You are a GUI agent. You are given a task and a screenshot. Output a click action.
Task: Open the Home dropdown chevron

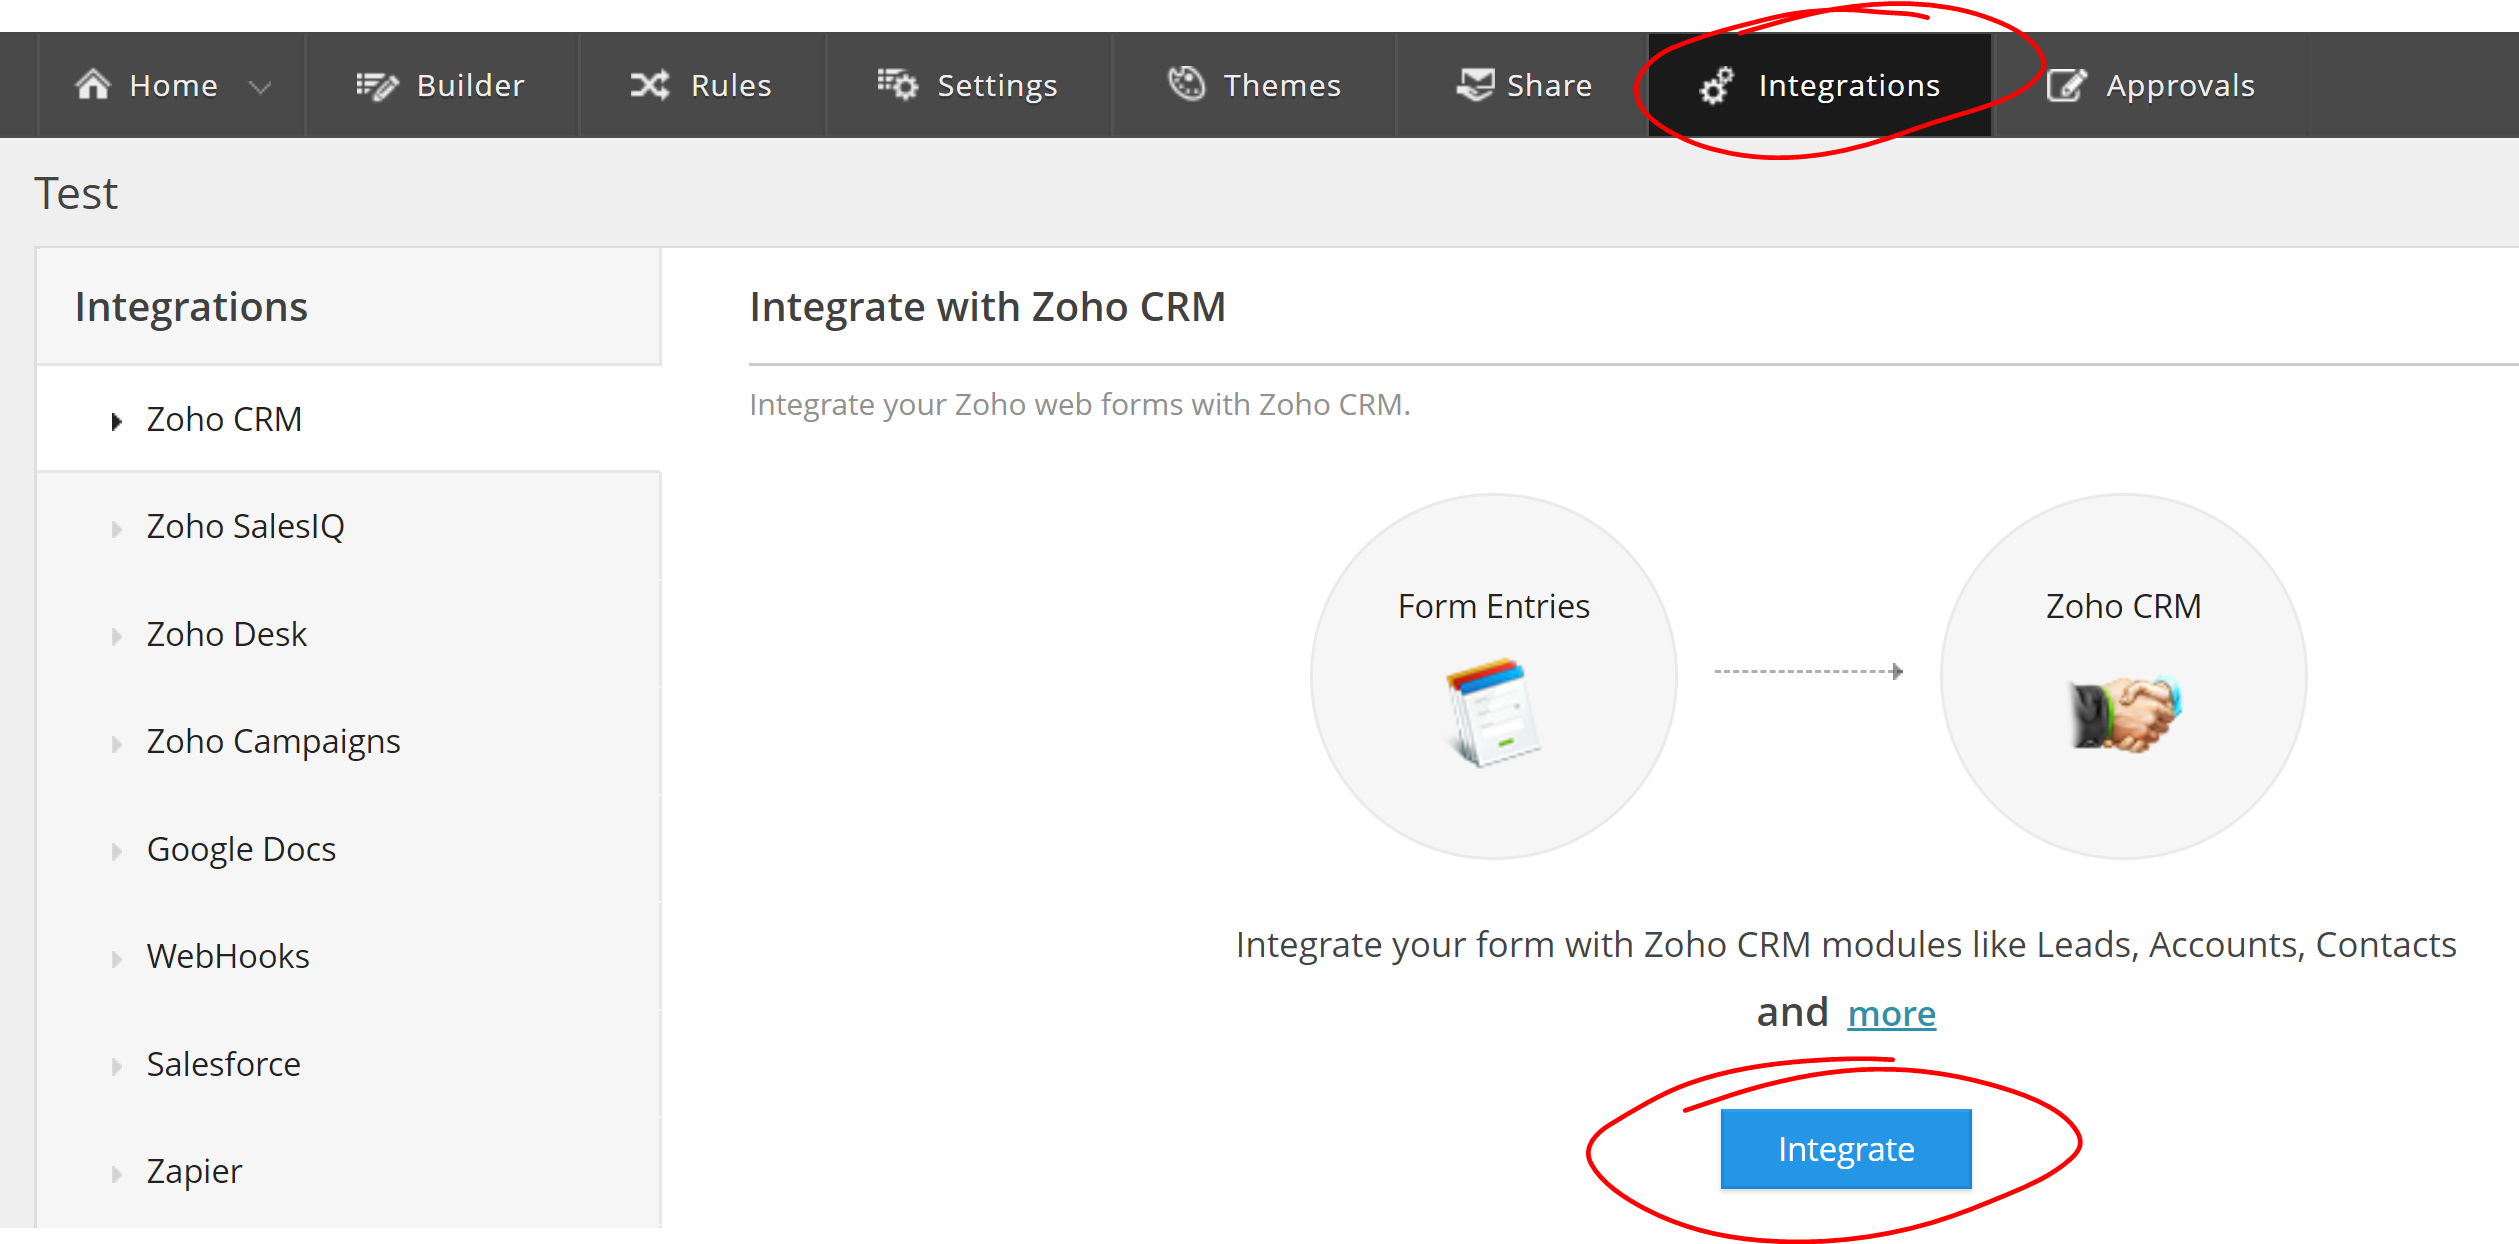[x=260, y=88]
